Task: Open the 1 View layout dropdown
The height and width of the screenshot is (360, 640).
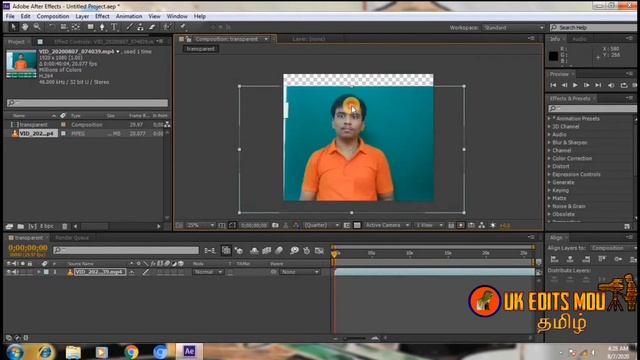Action: pos(429,225)
